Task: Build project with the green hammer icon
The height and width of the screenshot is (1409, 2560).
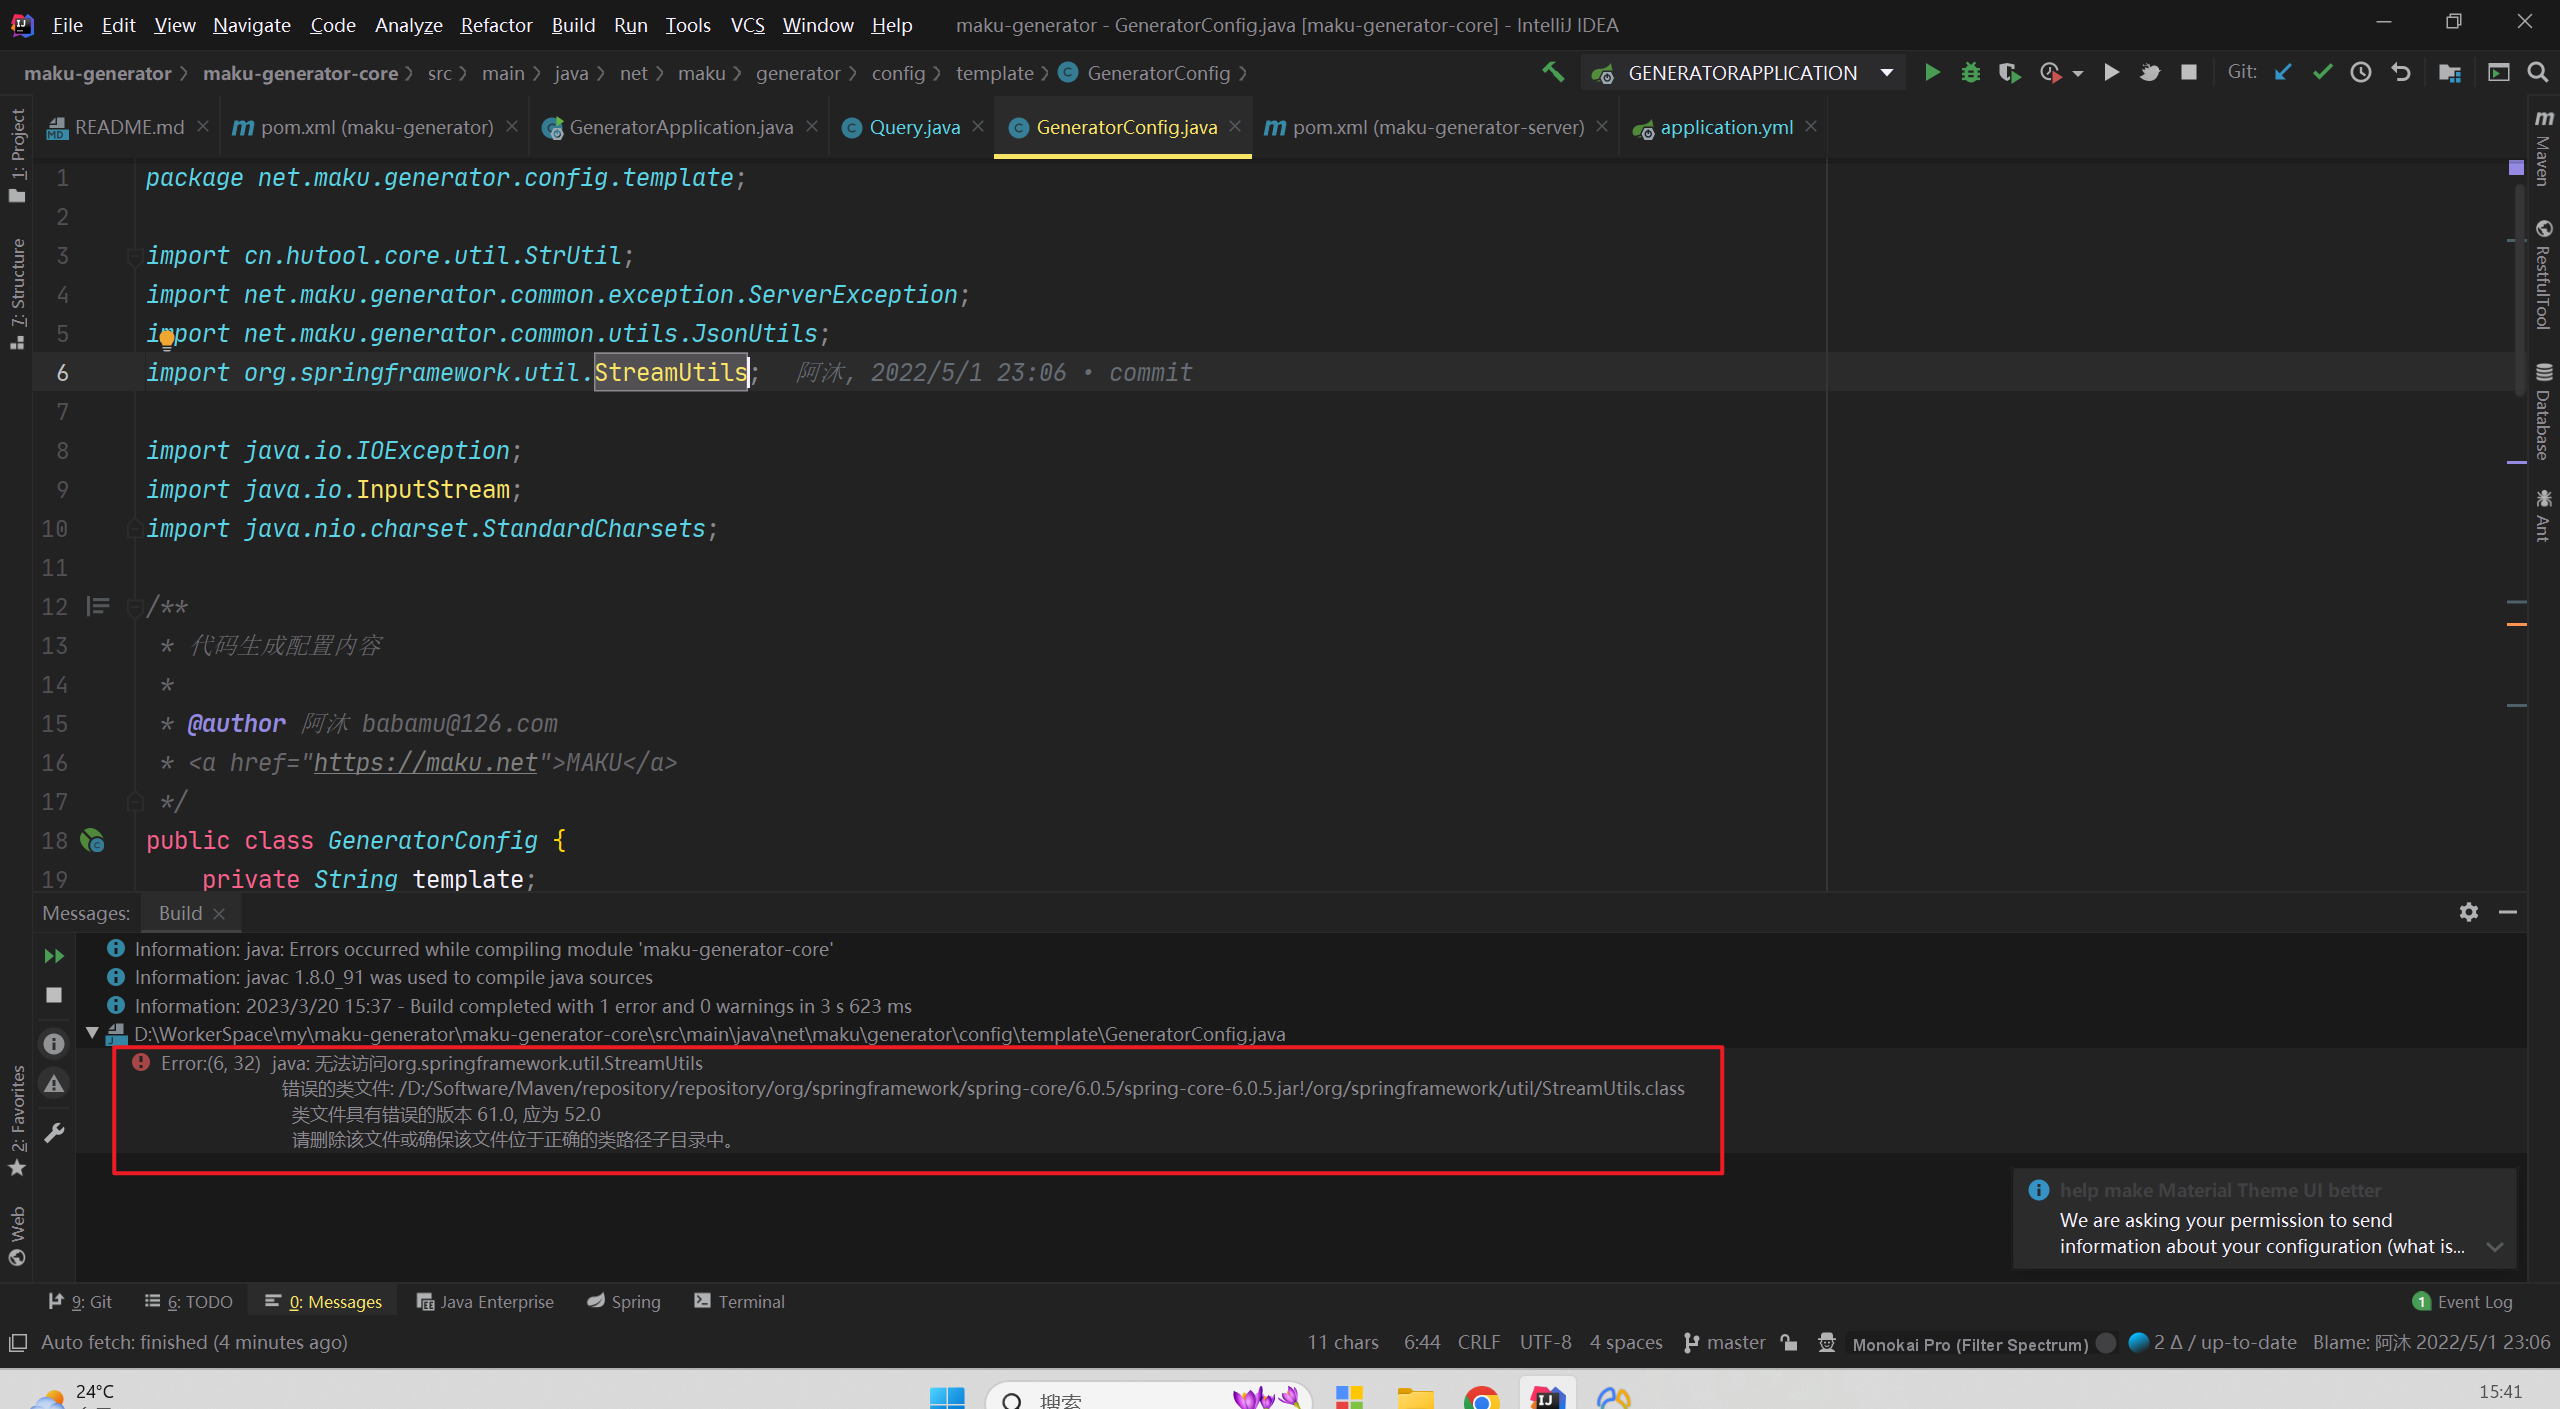Action: tap(1553, 72)
